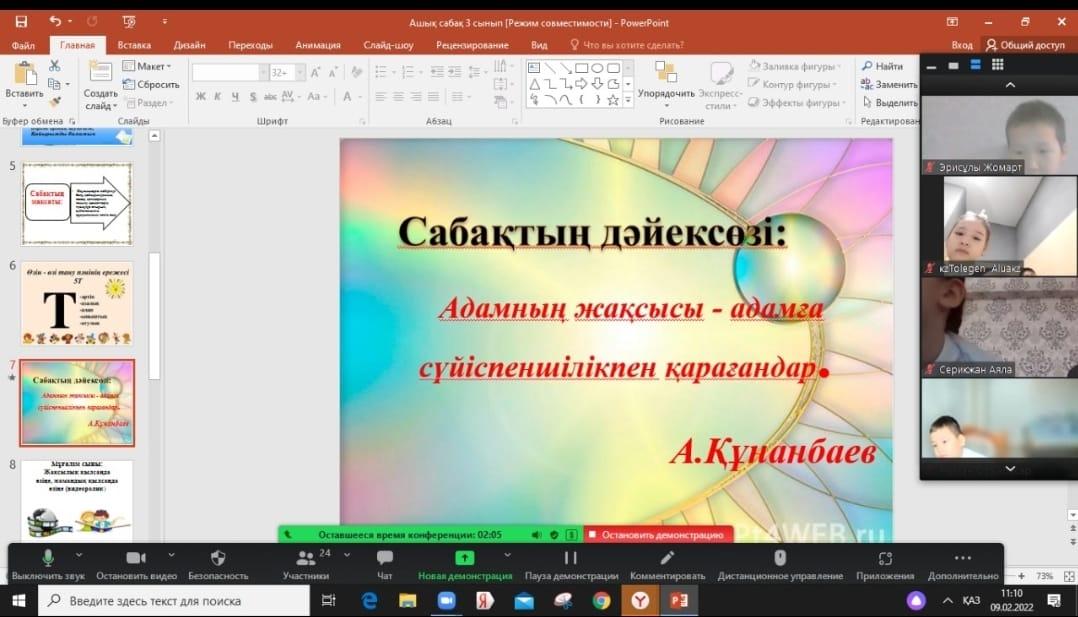This screenshot has width=1078, height=617.
Task: Toggle bold Ж formatting
Action: [200, 96]
